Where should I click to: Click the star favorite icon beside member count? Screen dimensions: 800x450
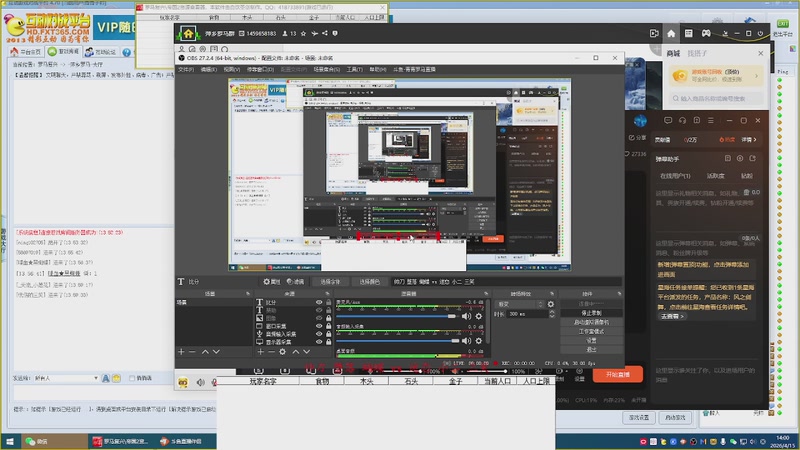(304, 34)
